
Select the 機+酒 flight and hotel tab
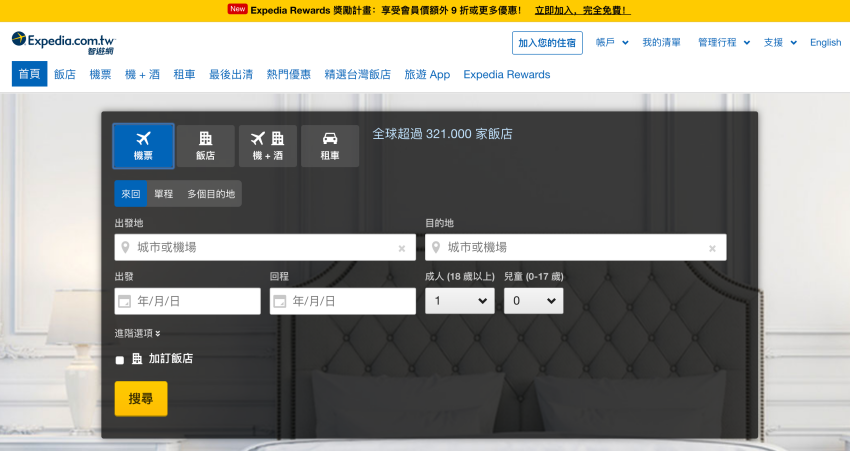[268, 146]
